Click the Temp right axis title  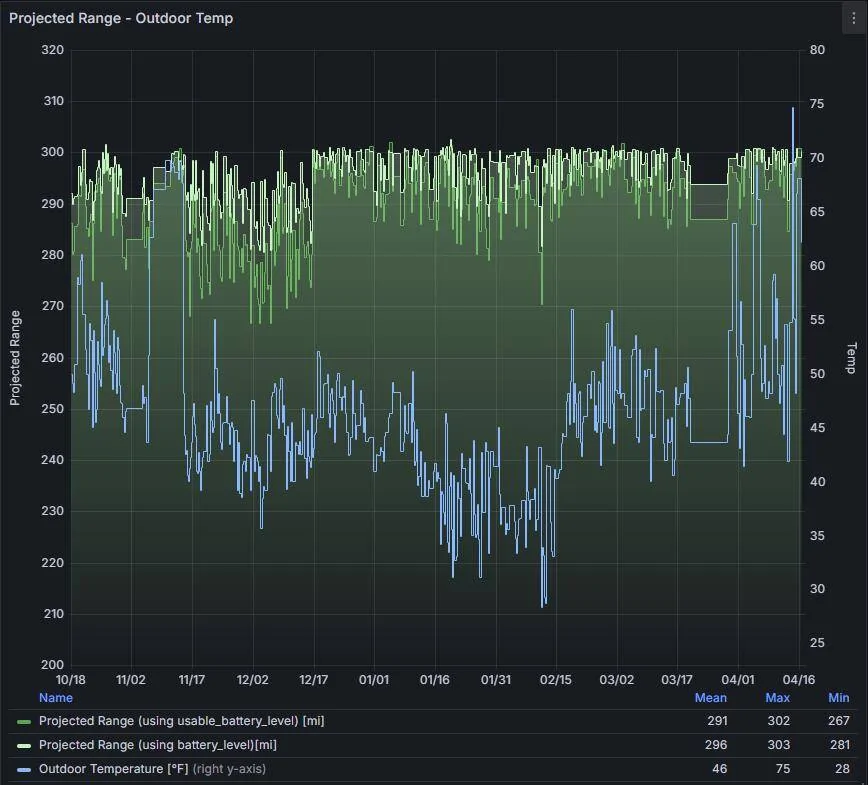pos(852,358)
